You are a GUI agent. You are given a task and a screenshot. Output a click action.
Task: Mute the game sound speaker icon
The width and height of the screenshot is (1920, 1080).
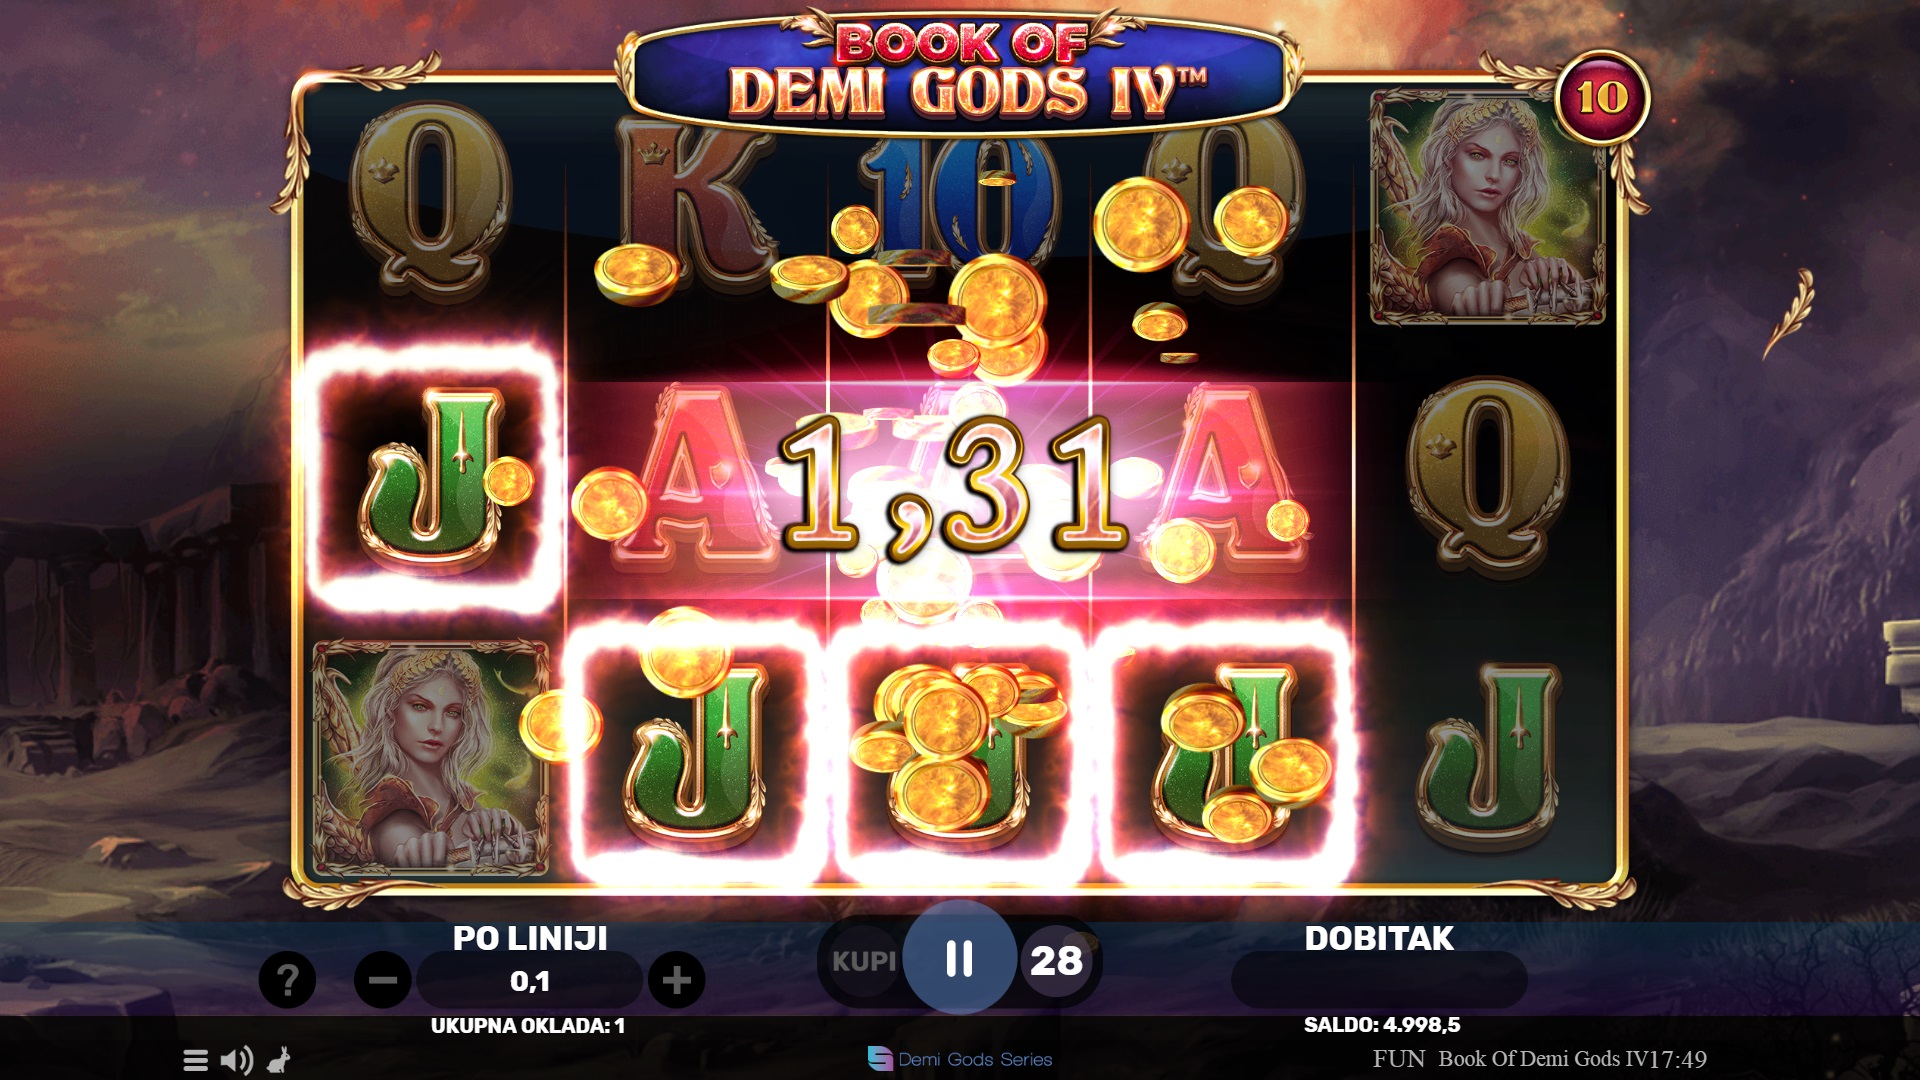237,1060
